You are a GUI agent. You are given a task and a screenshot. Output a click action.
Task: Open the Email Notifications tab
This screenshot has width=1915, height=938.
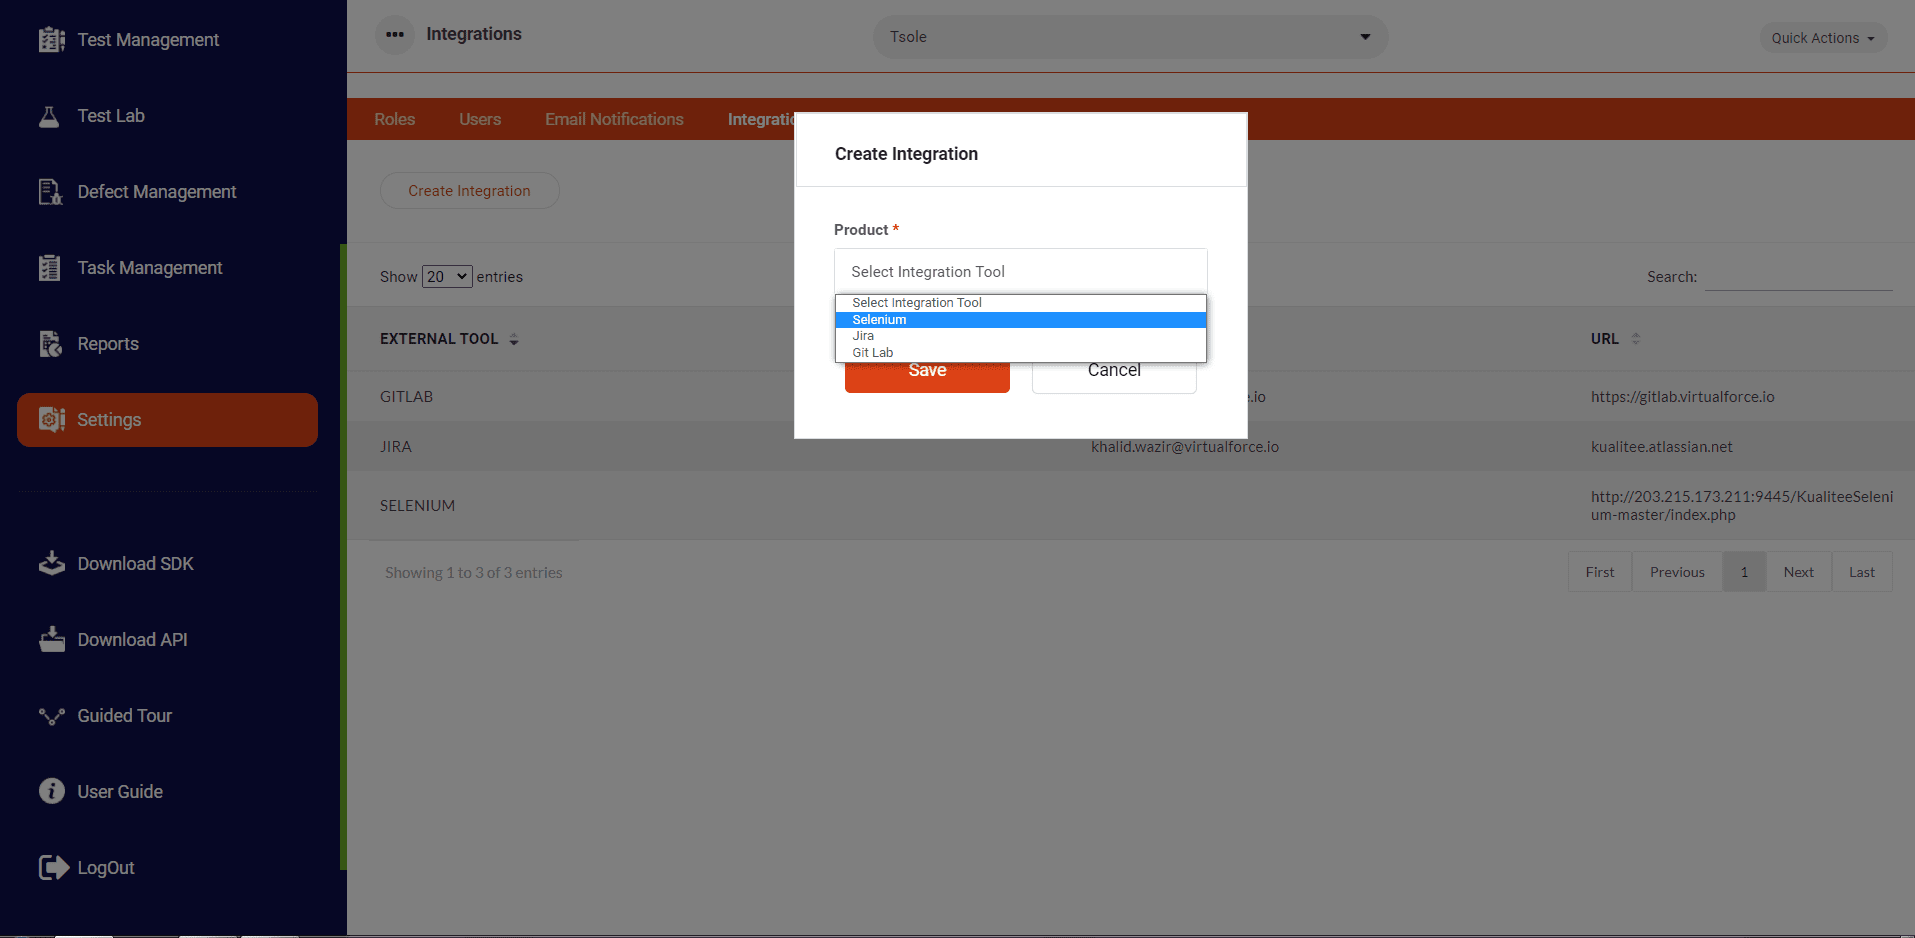click(x=614, y=119)
